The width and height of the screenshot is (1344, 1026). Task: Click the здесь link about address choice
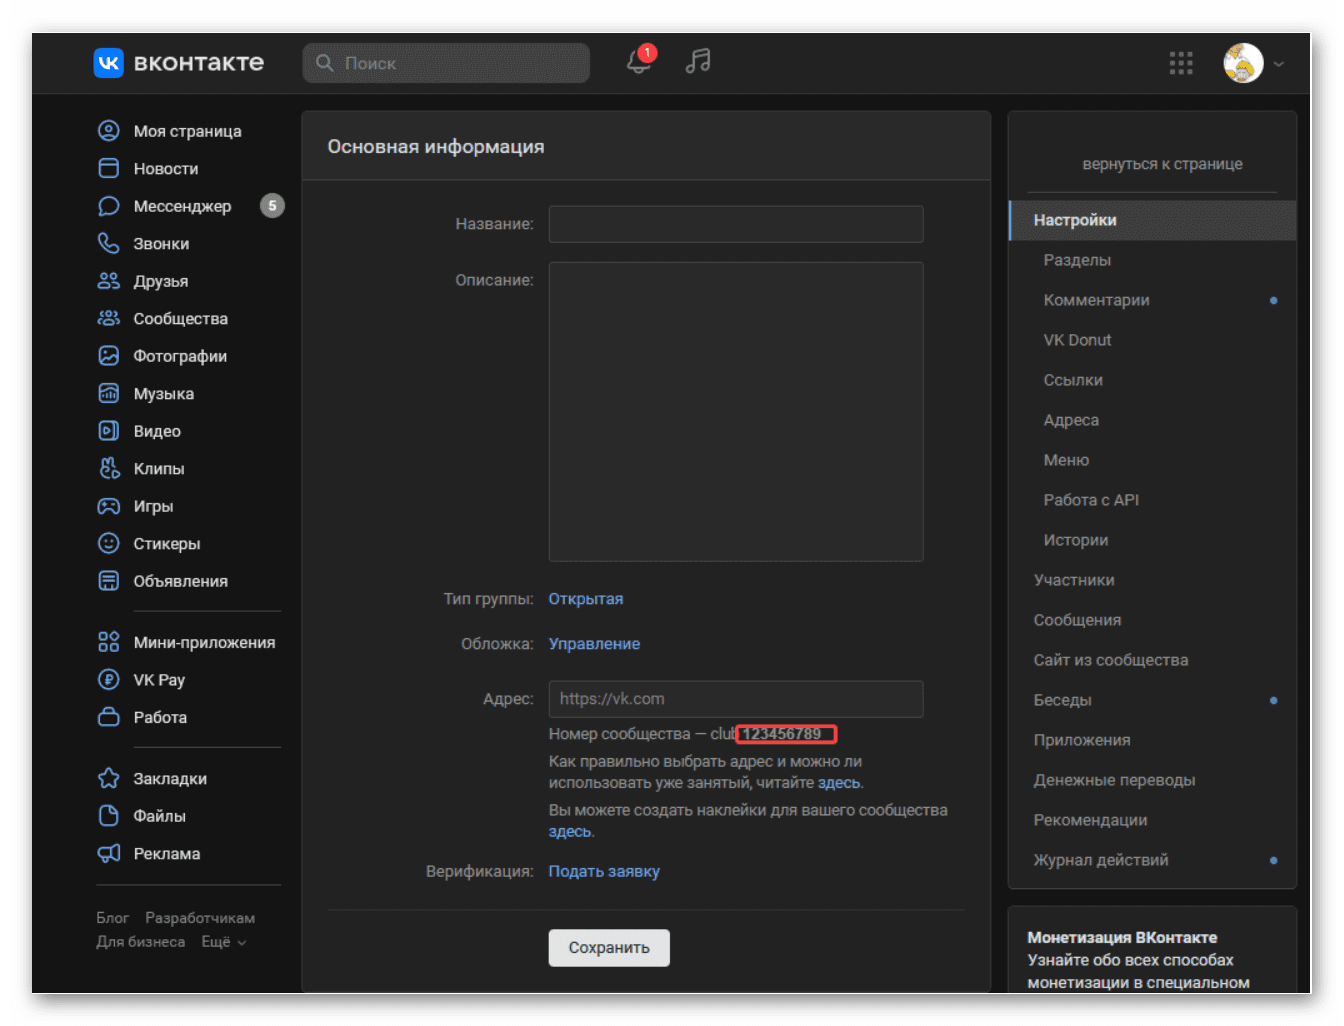tap(839, 783)
